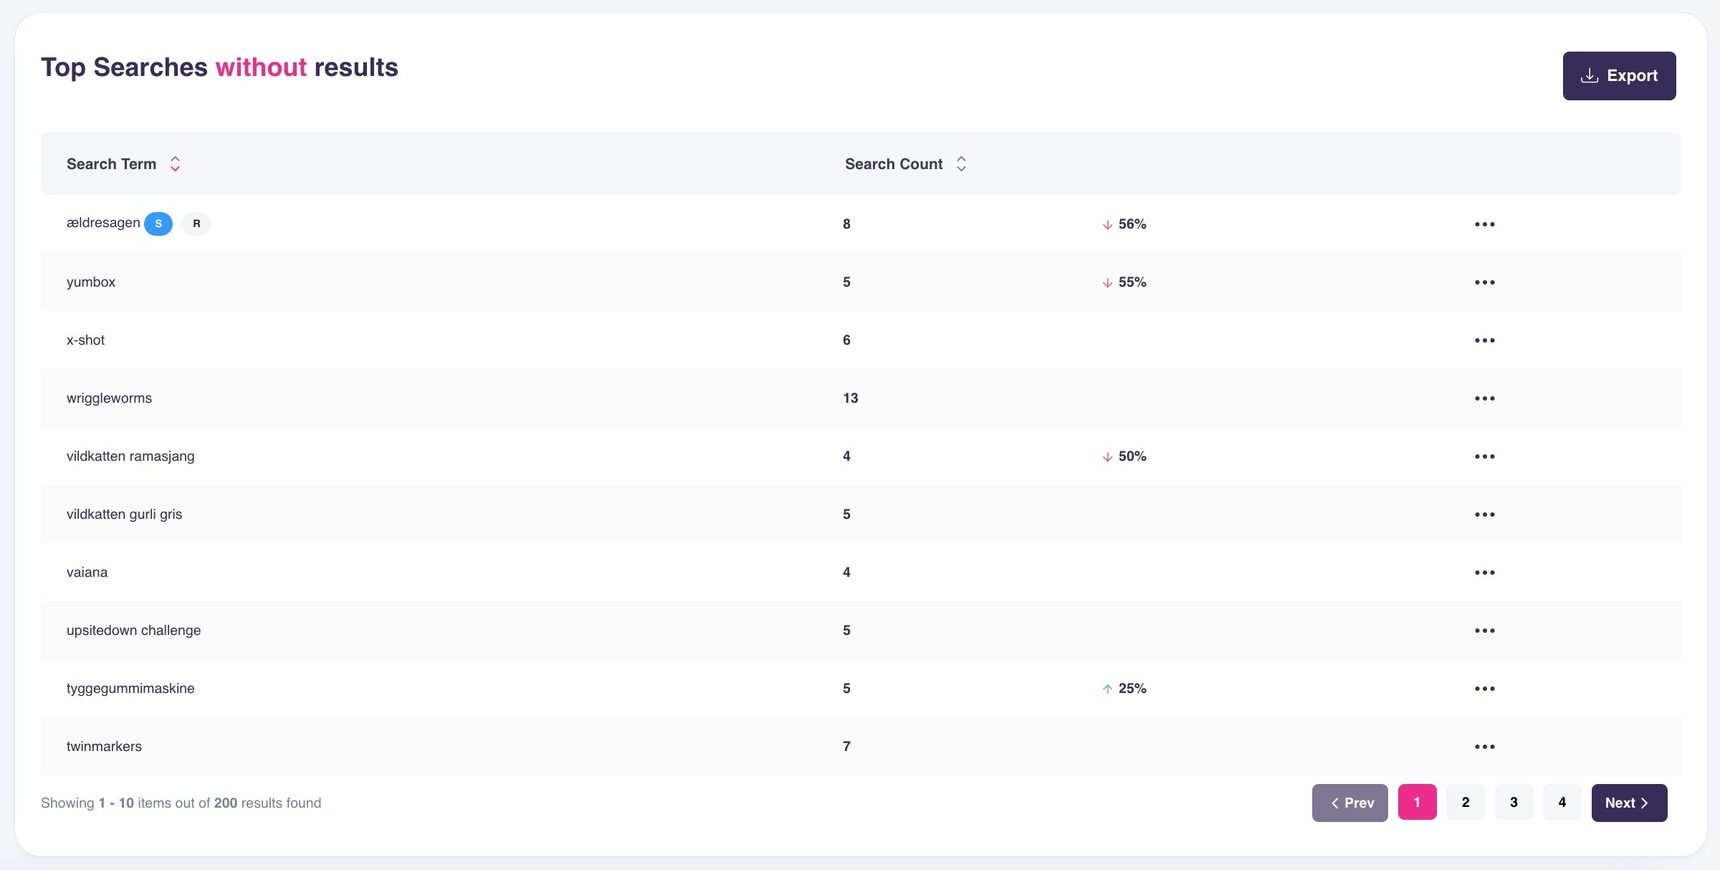Select page 4 in pagination
Image resolution: width=1720 pixels, height=870 pixels.
pyautogui.click(x=1561, y=802)
